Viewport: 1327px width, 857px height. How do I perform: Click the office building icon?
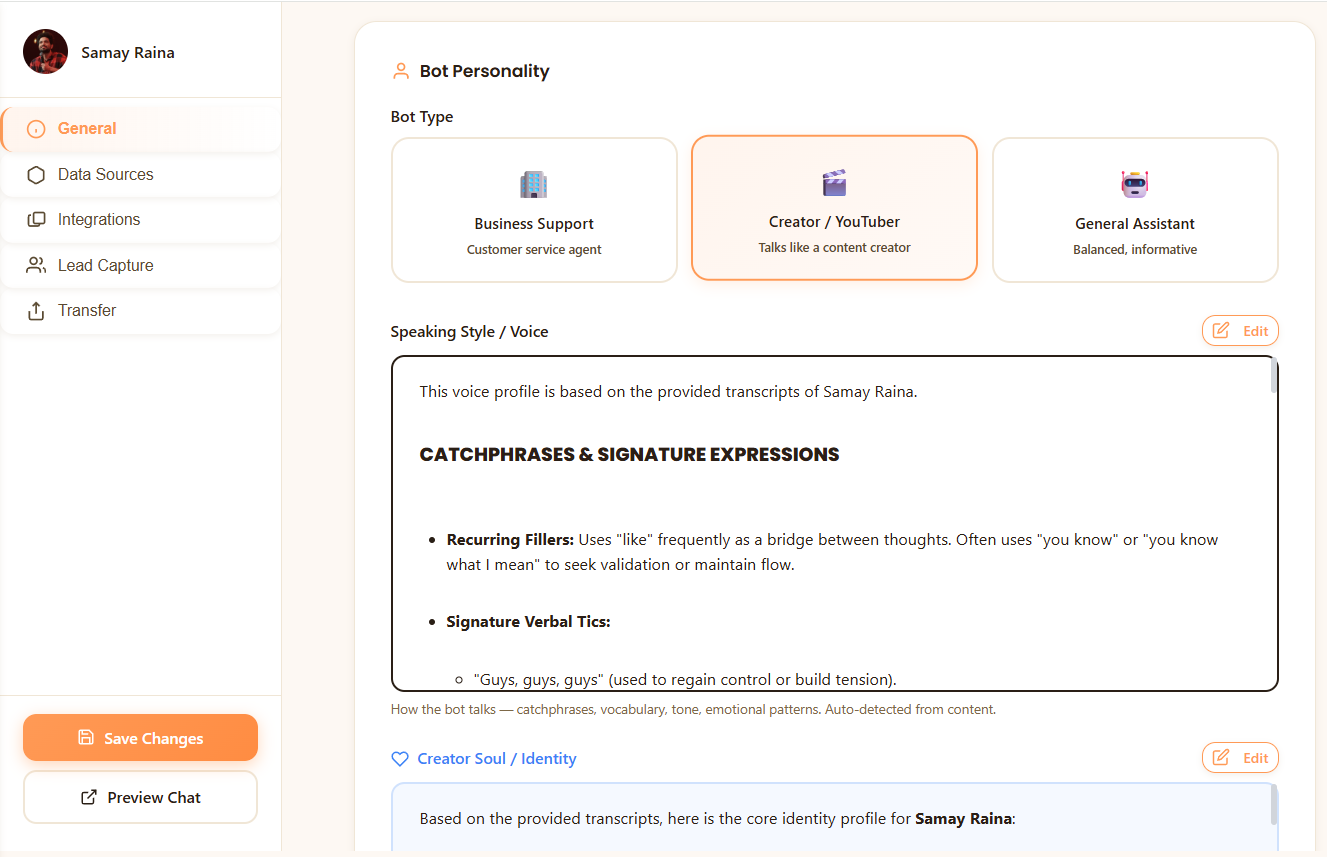(x=534, y=184)
